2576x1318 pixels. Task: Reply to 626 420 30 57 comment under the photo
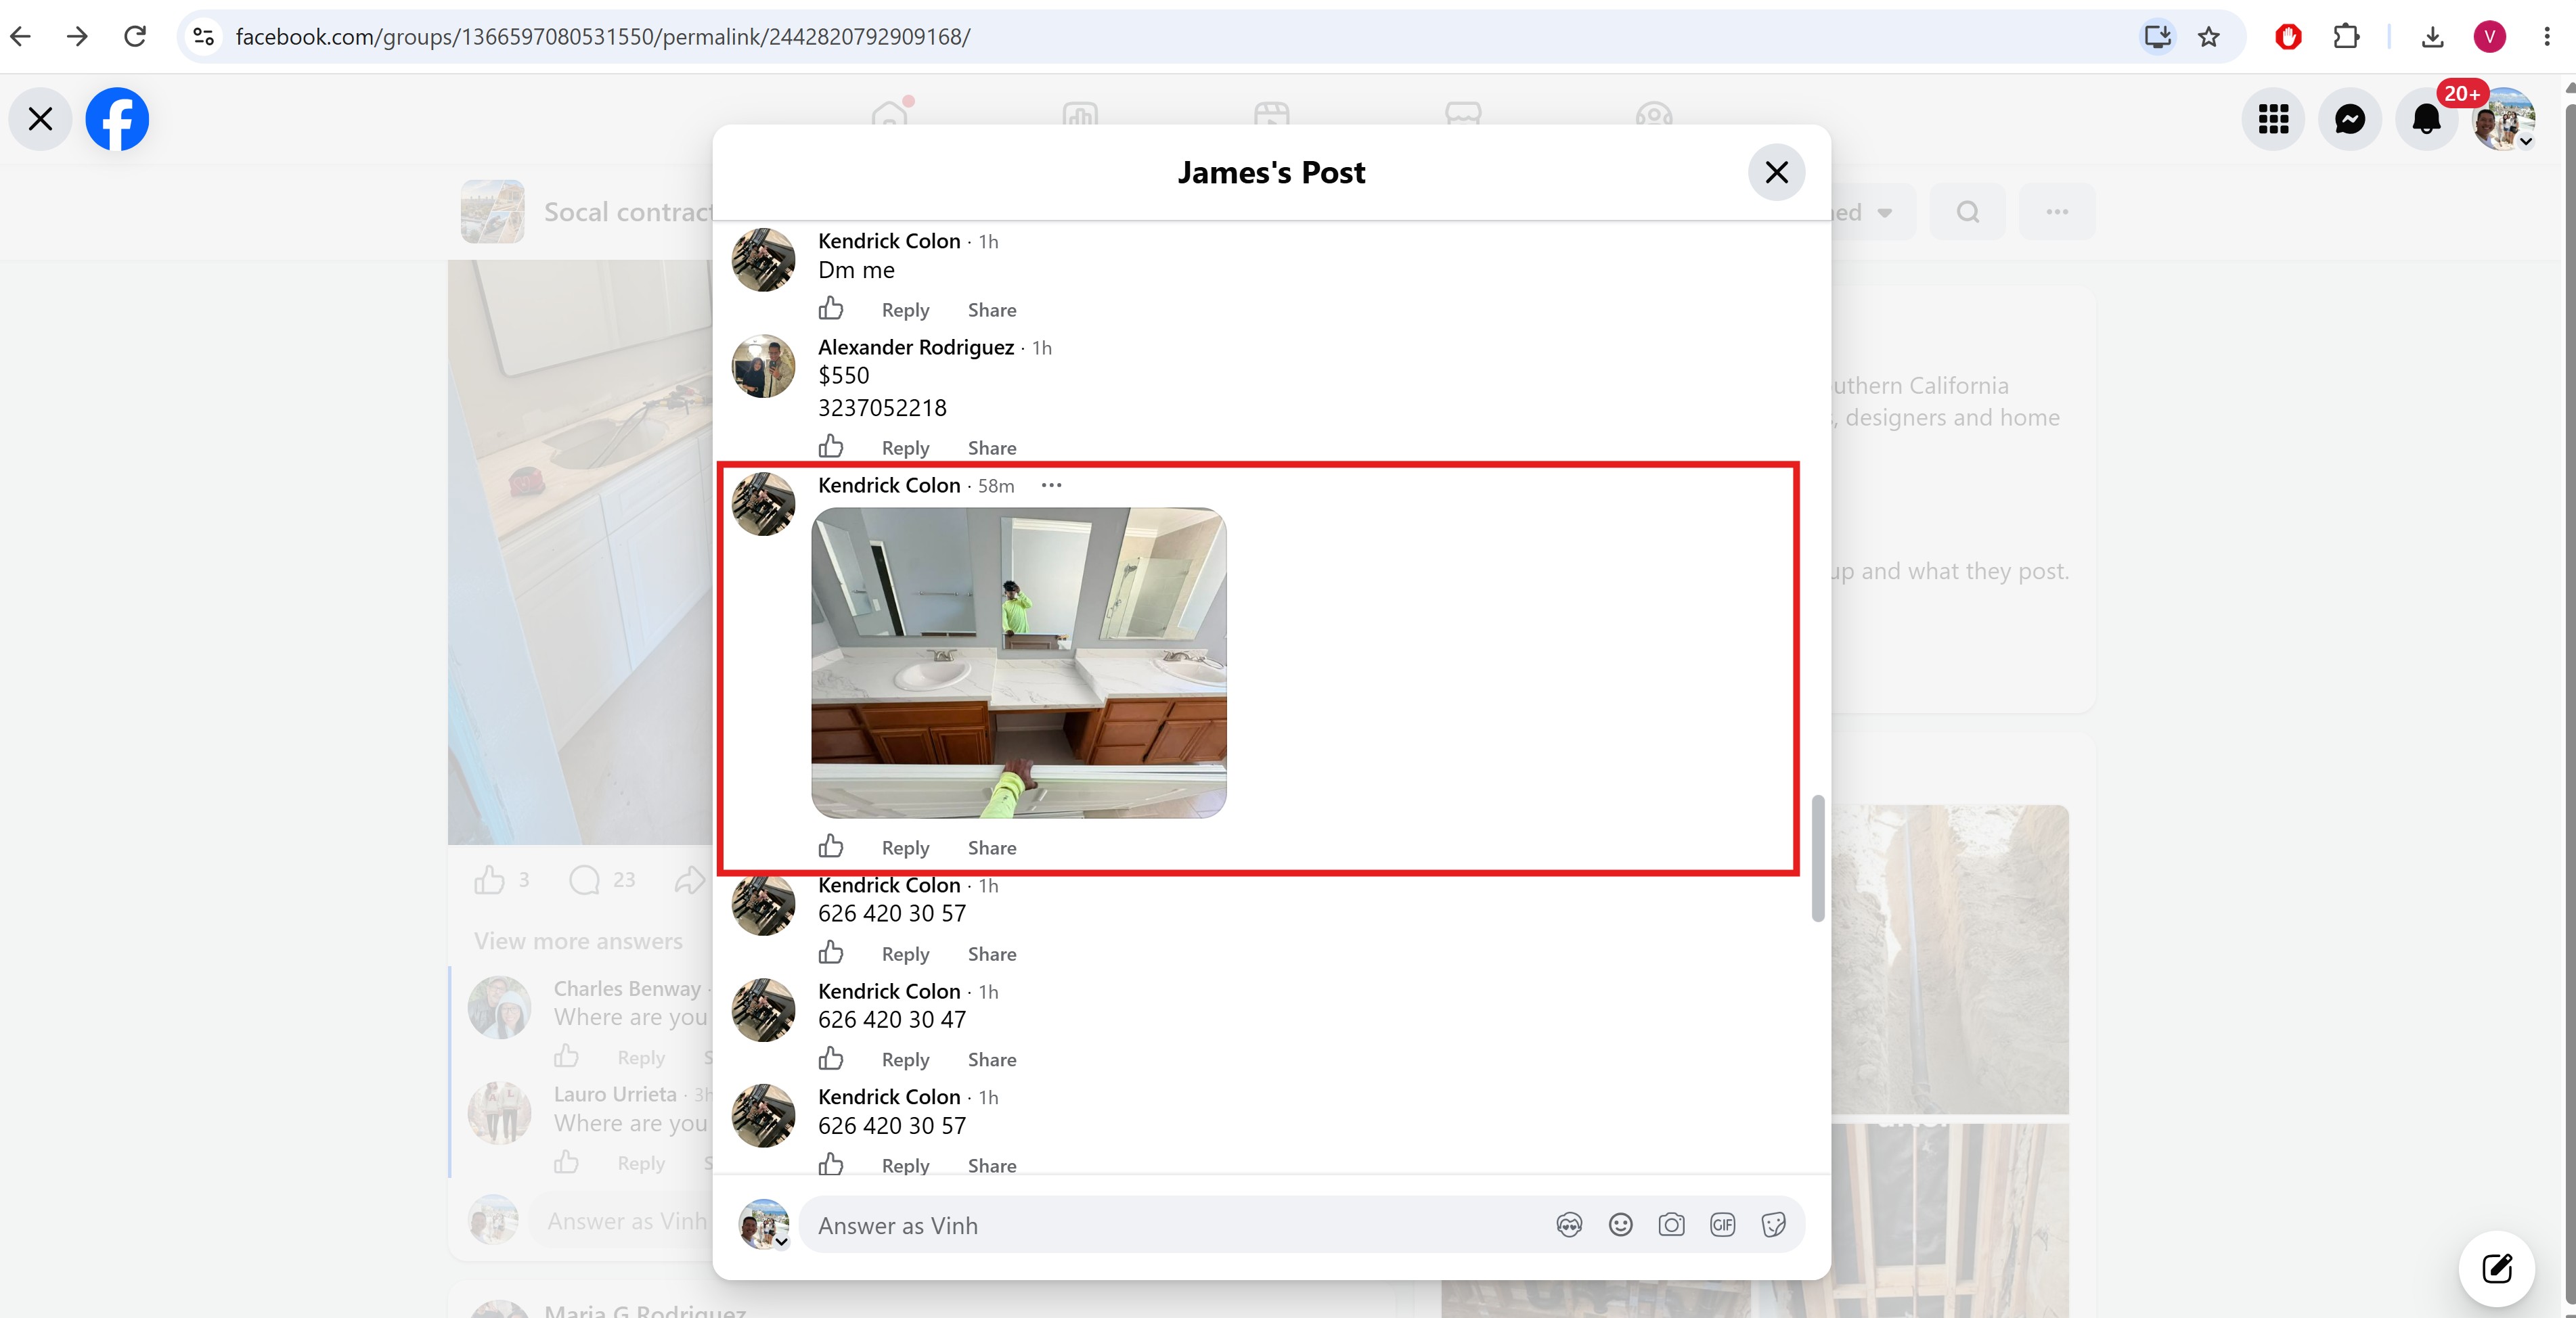pos(905,954)
